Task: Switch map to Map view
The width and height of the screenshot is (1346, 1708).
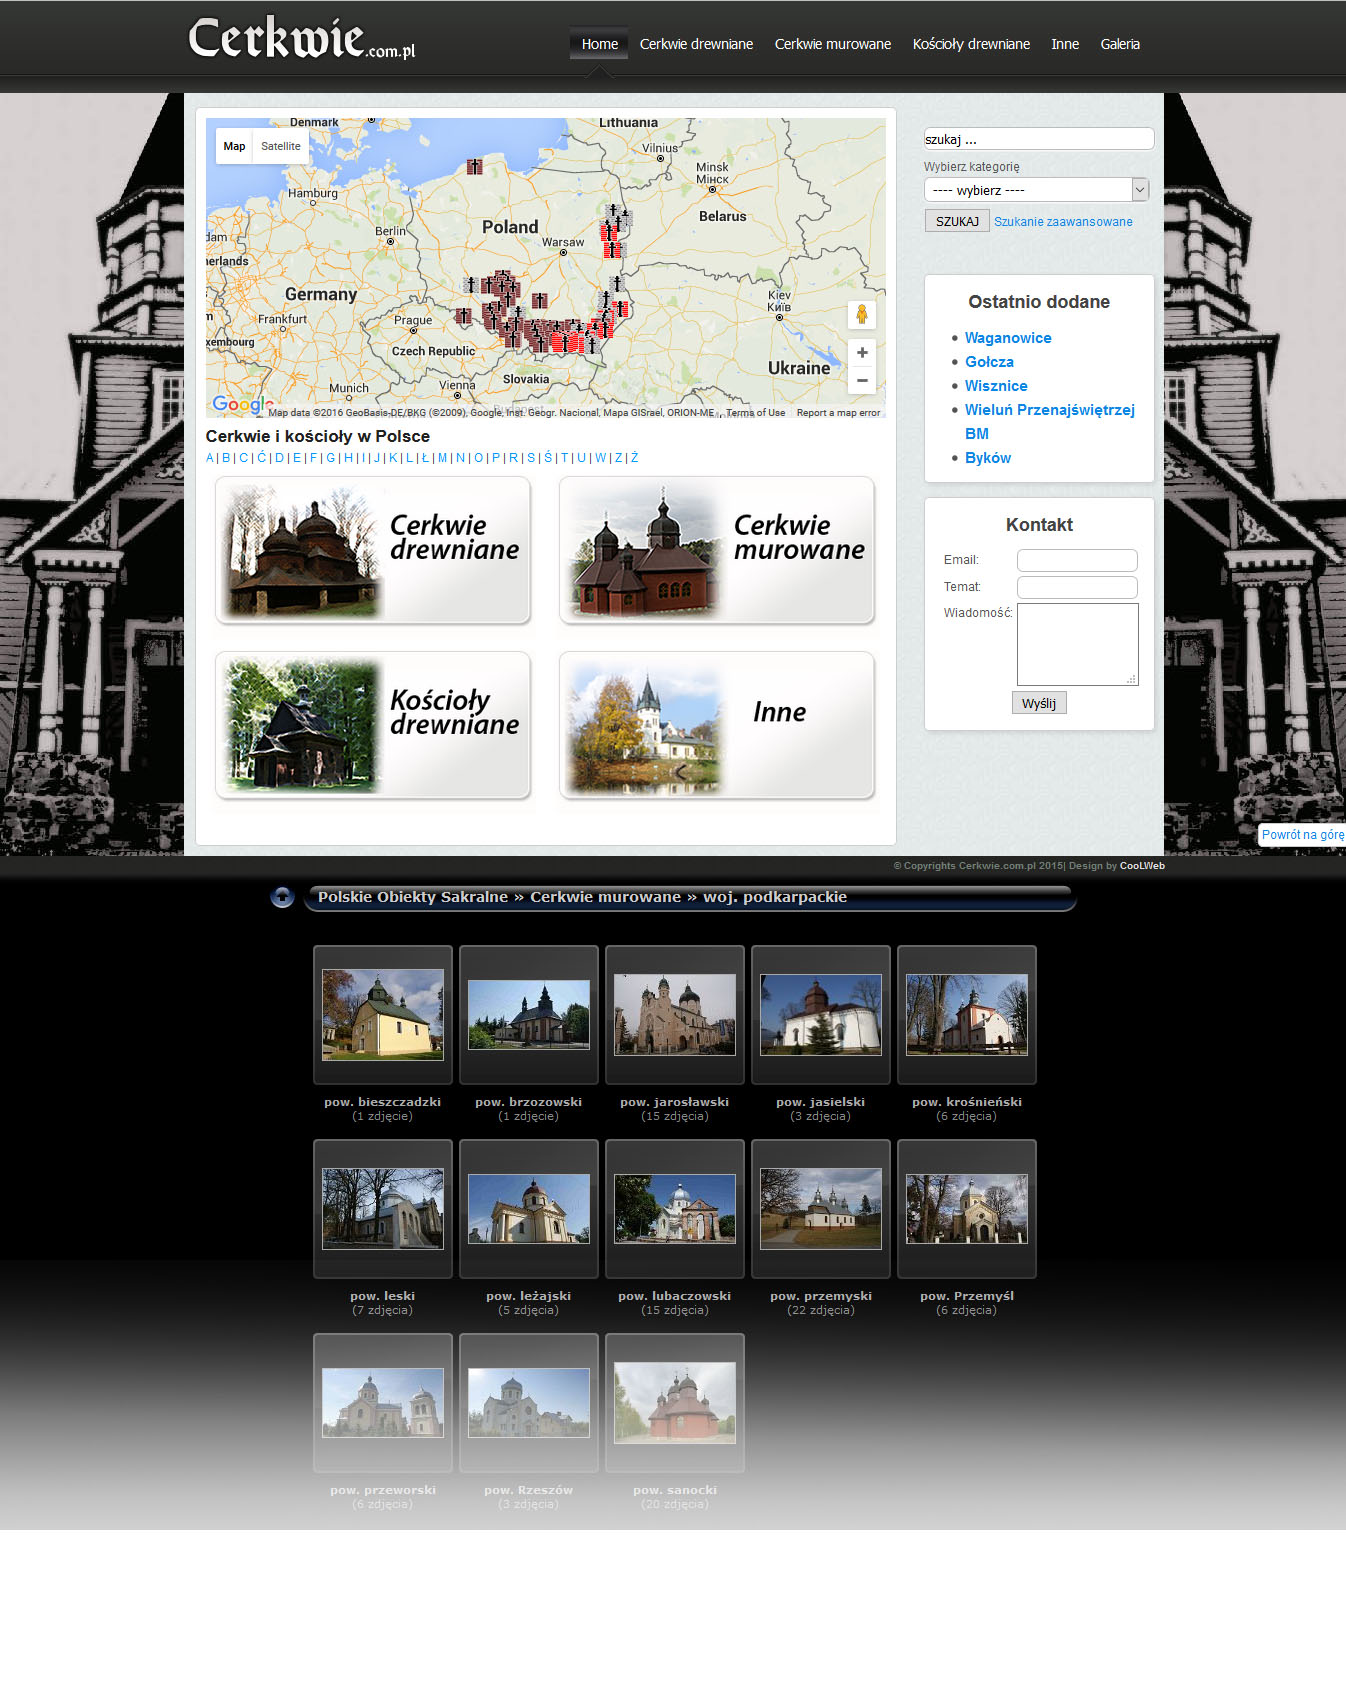Action: point(234,146)
